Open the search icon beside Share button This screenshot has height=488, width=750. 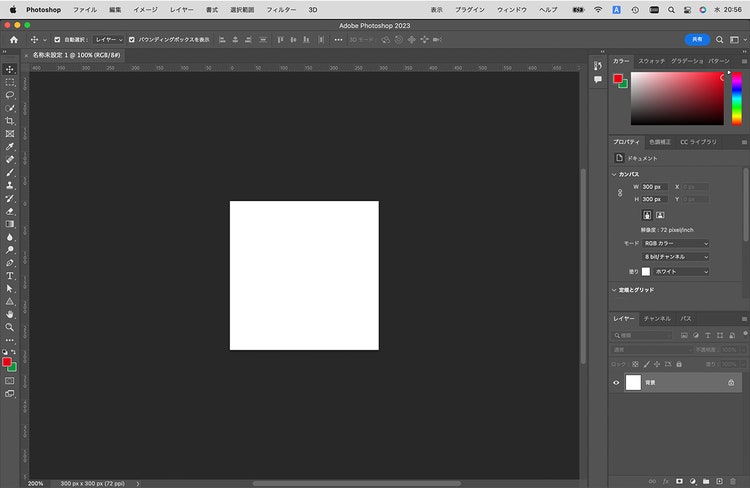[x=719, y=40]
